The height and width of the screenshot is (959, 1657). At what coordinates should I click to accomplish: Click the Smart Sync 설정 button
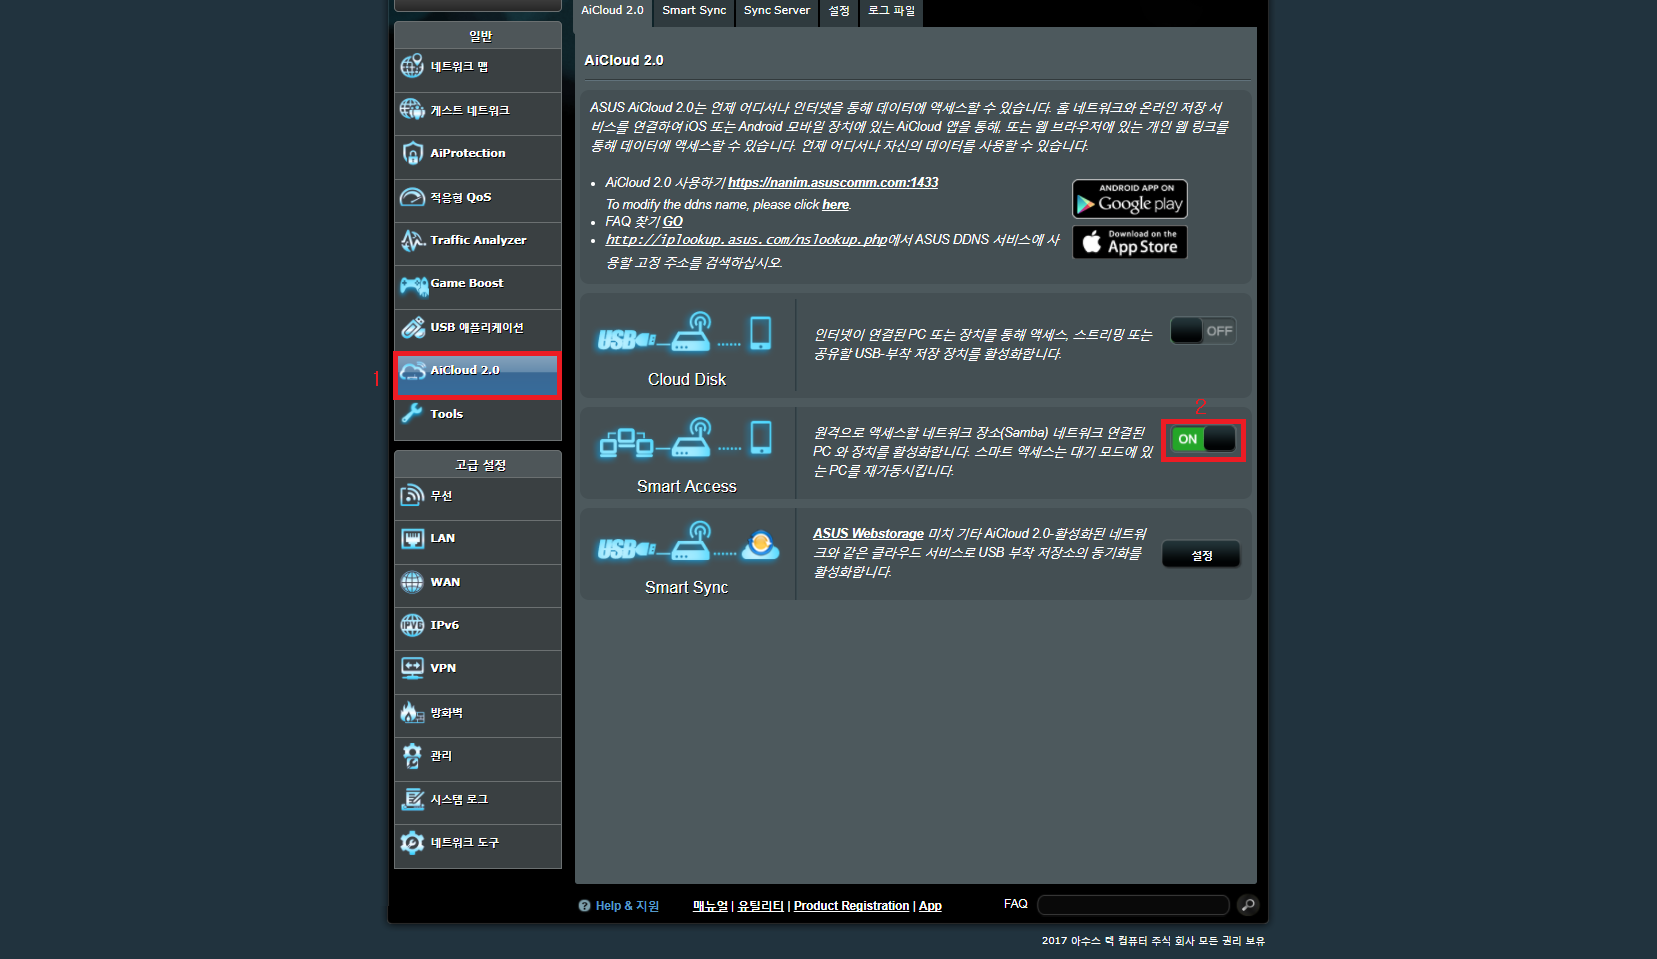[x=1201, y=555]
